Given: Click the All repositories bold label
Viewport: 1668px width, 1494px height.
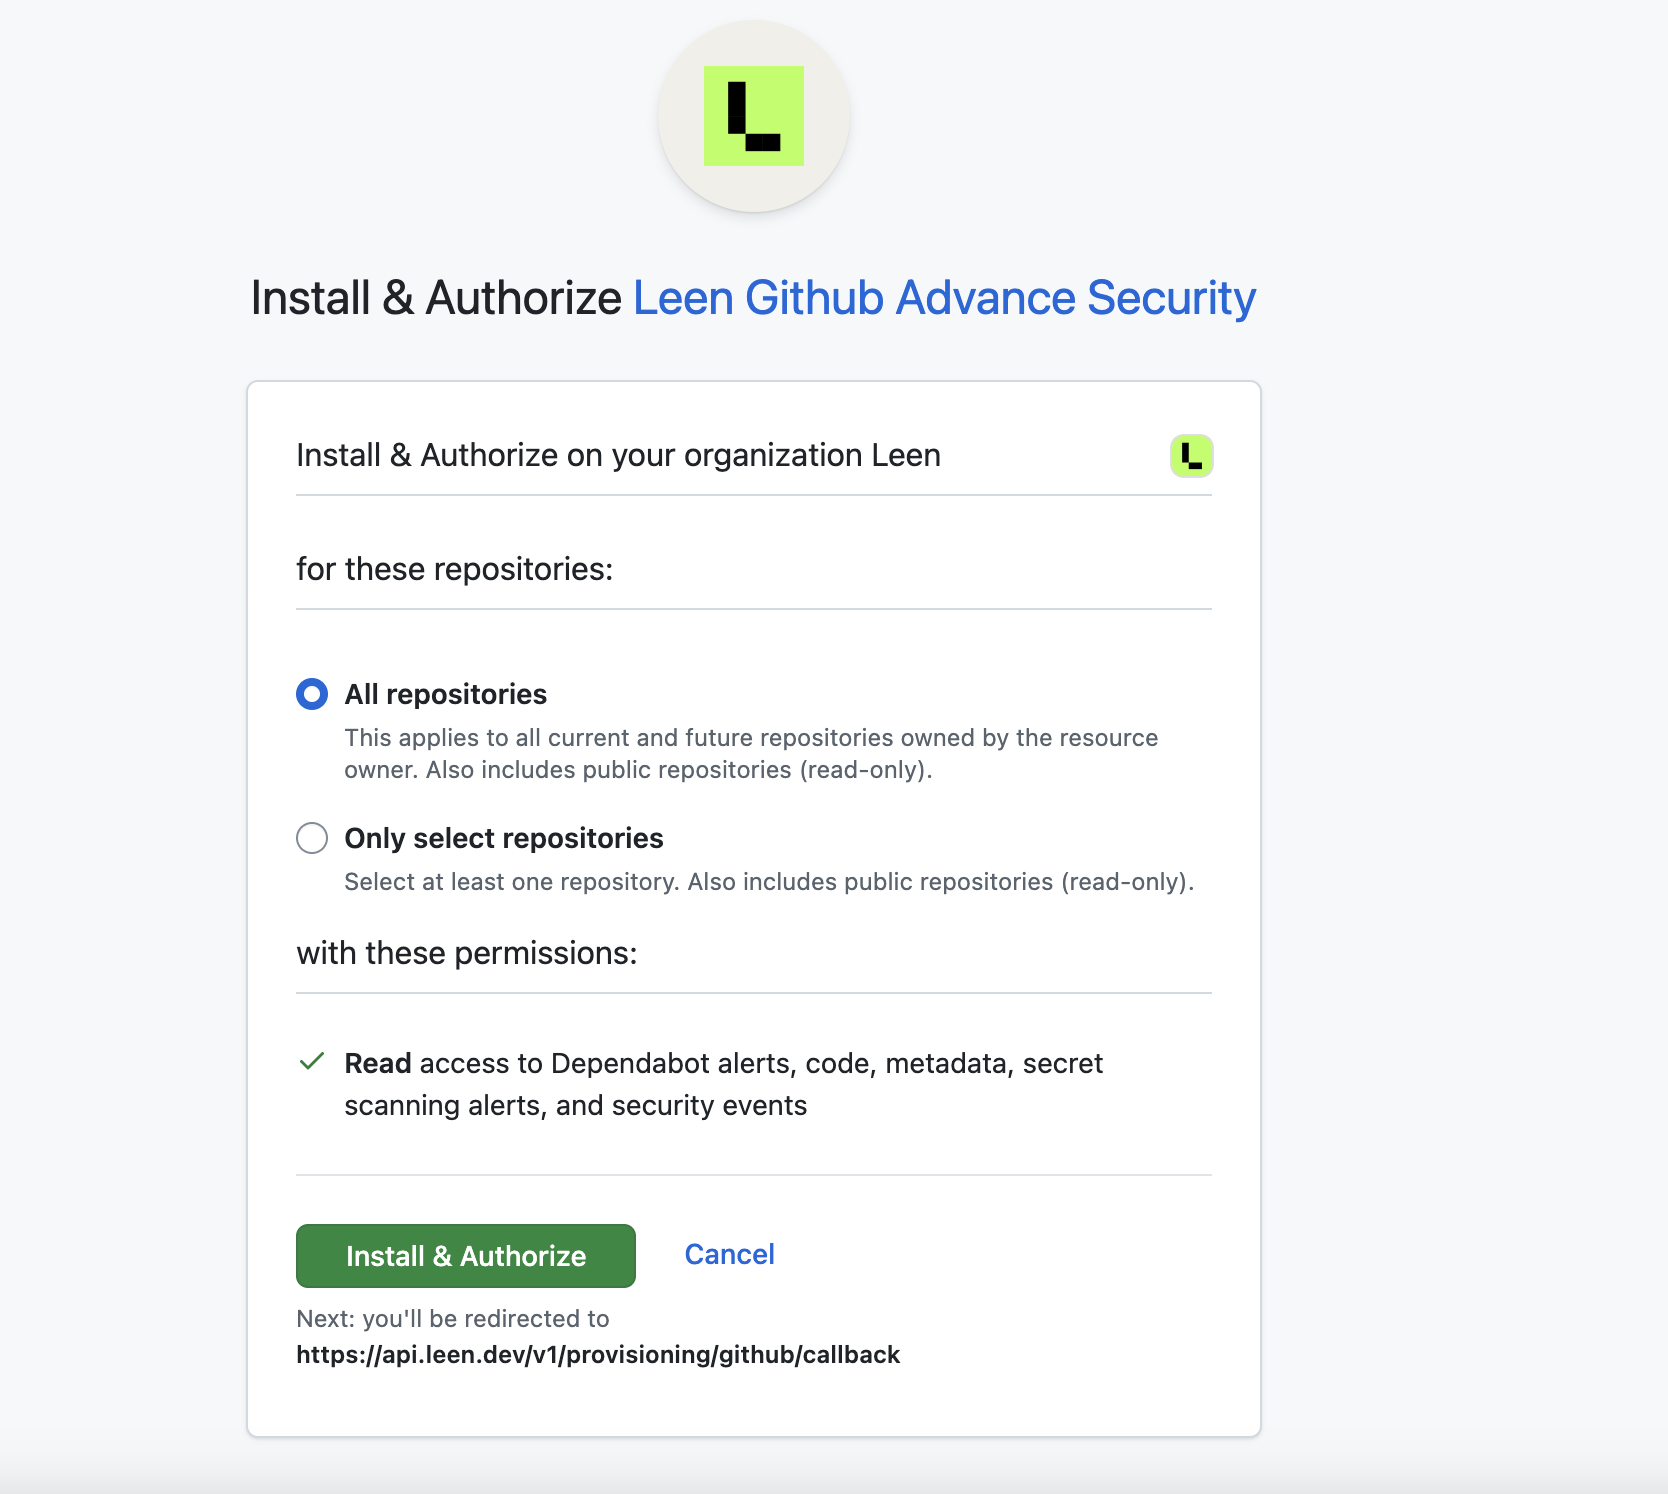Looking at the screenshot, I should pyautogui.click(x=445, y=694).
